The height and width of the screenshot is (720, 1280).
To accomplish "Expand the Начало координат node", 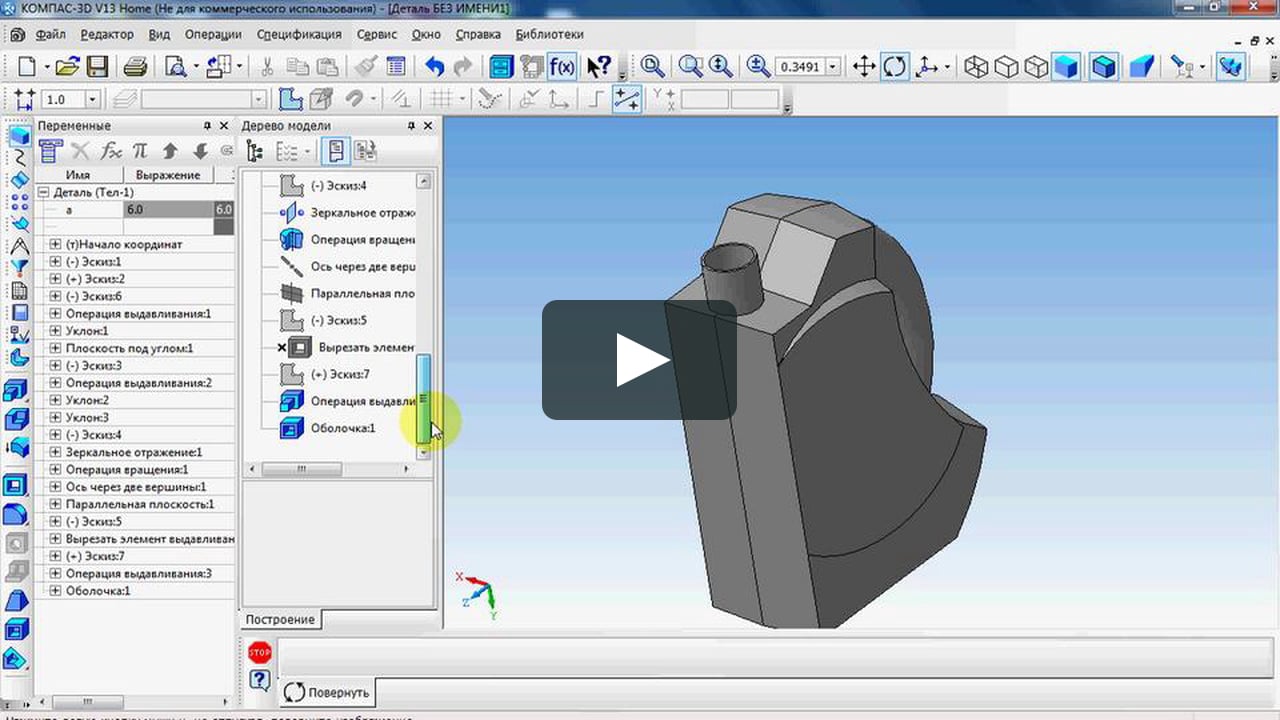I will tap(55, 244).
